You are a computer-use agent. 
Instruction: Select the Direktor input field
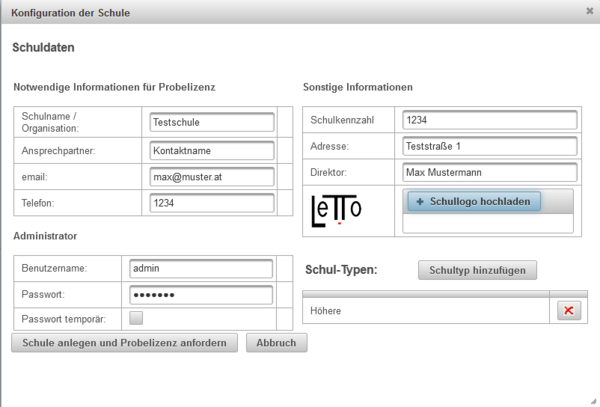click(489, 172)
